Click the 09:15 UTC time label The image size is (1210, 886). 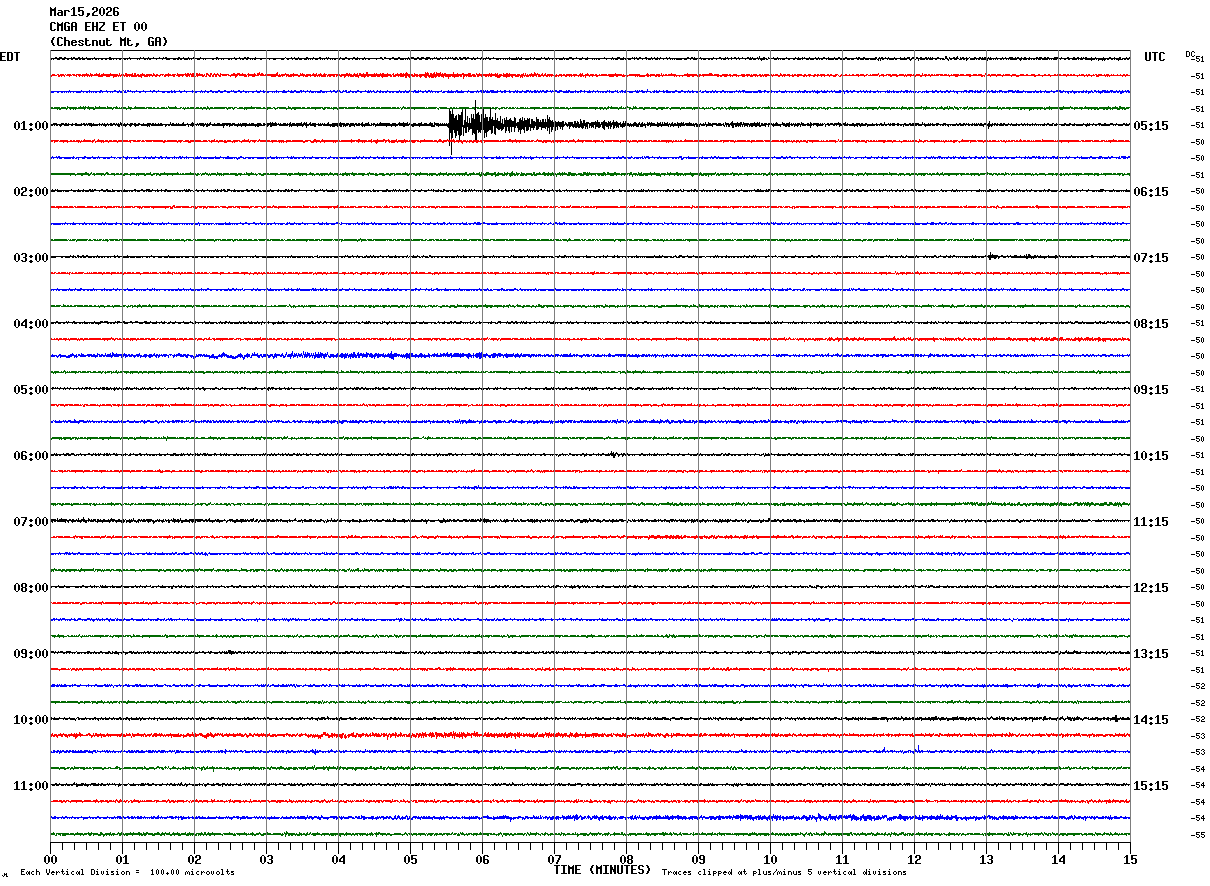(x=1150, y=390)
